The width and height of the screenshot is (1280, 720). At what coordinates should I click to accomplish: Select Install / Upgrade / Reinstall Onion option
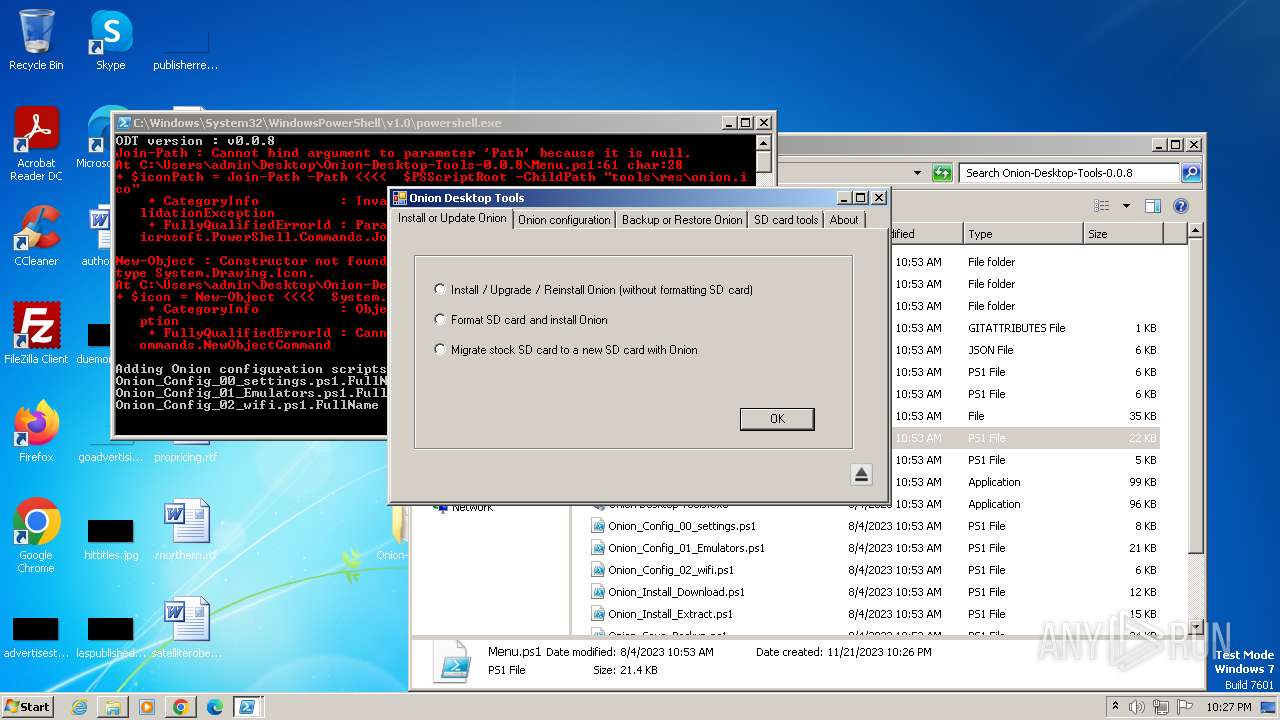click(594, 290)
